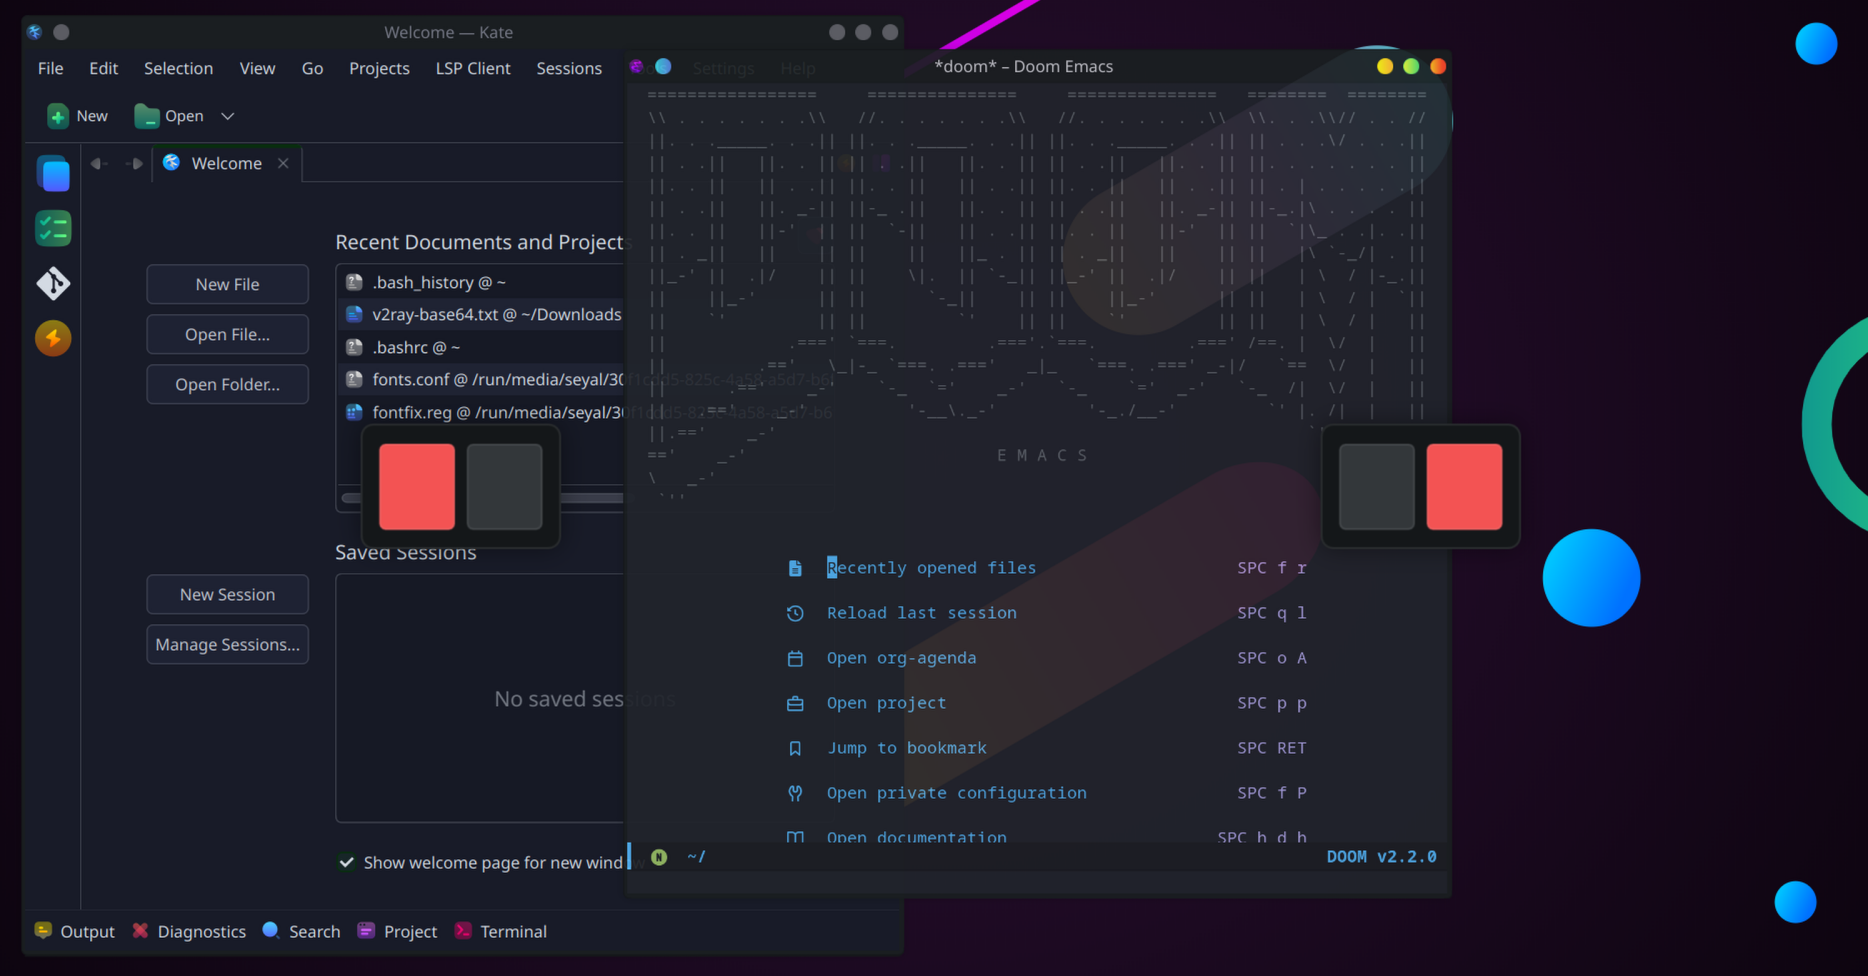Open Kate's Selection menu

[x=178, y=68]
